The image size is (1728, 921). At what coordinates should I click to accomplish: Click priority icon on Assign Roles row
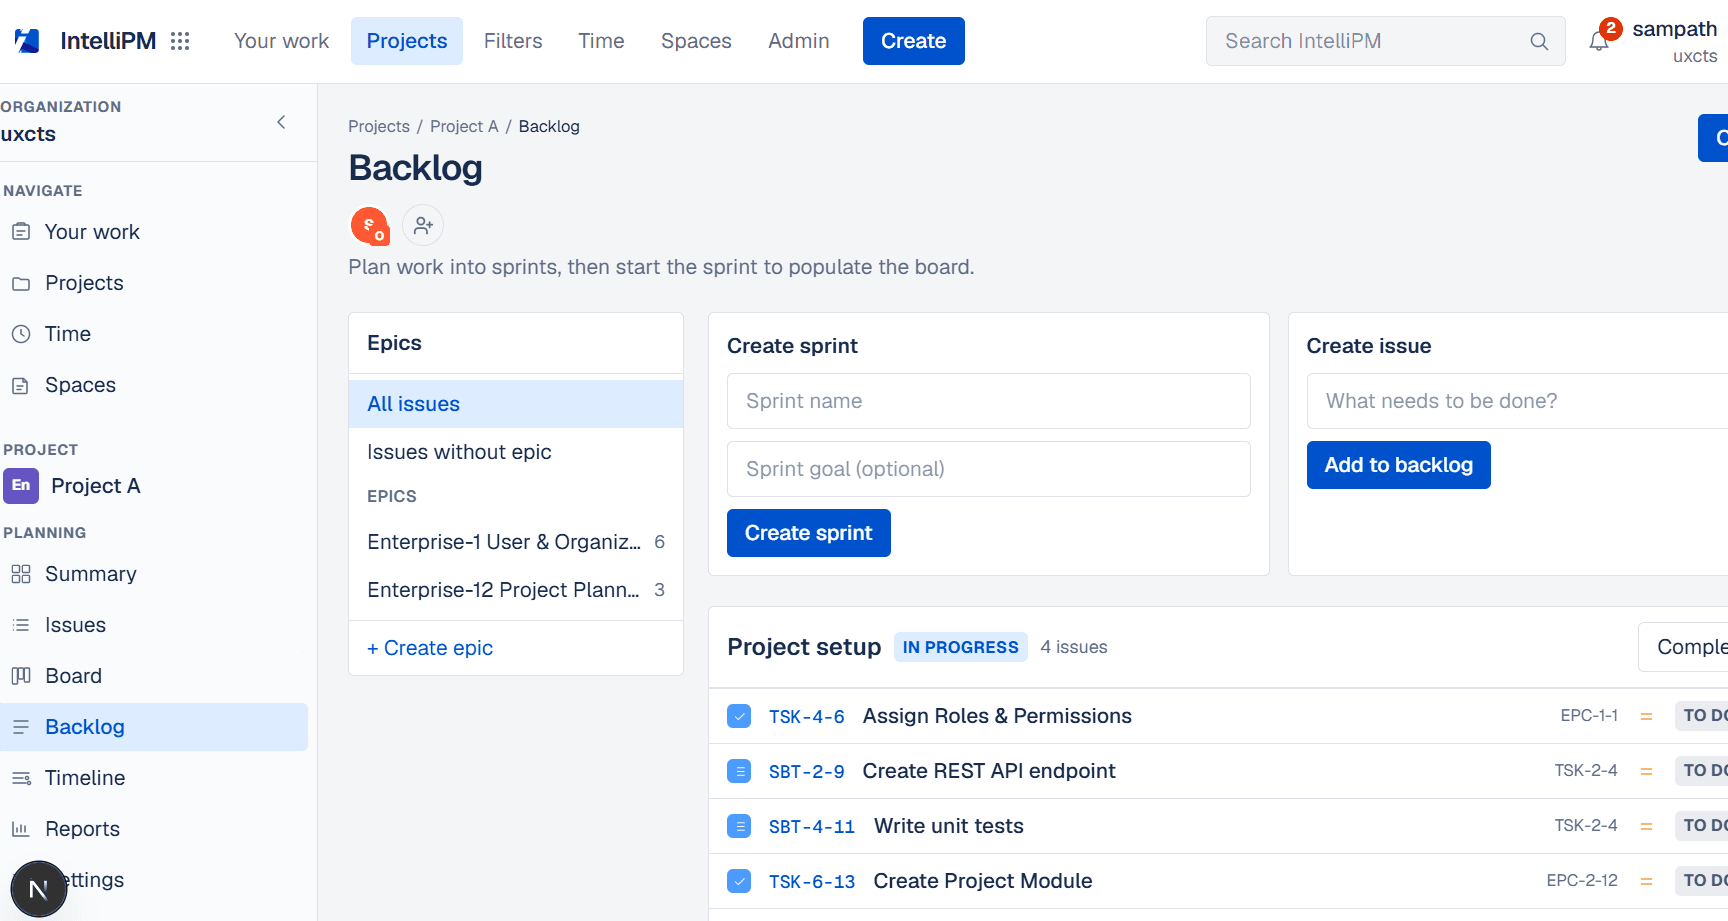tap(1646, 716)
